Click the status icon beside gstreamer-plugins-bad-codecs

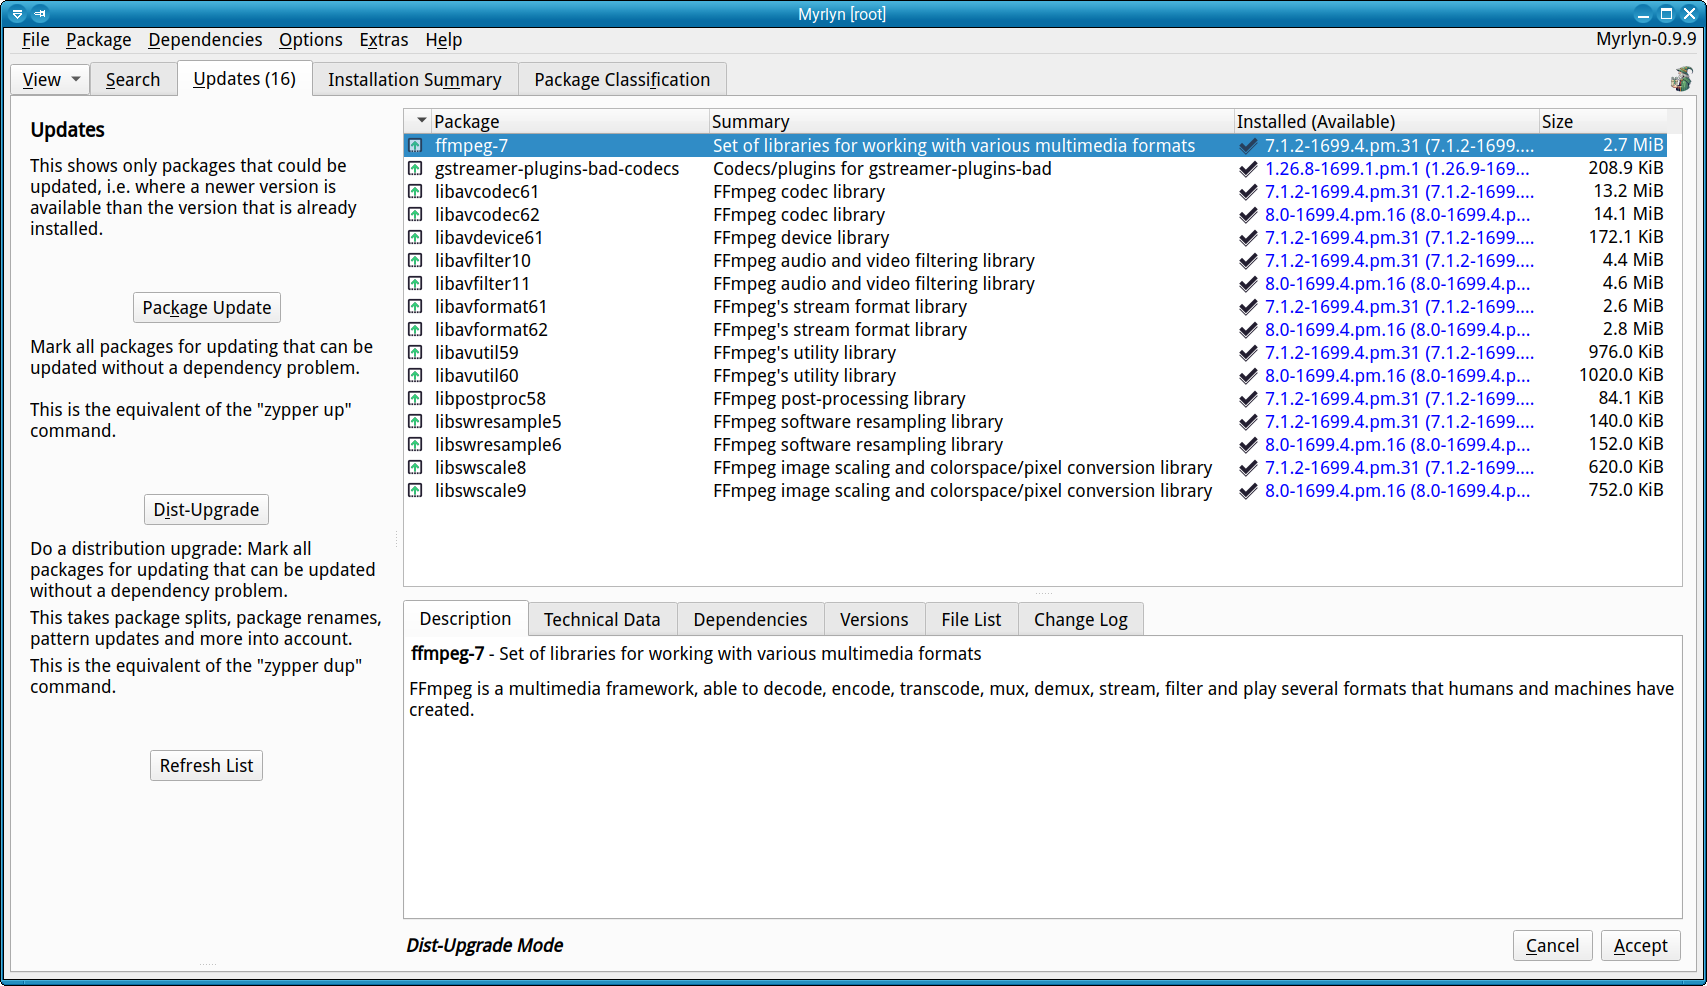click(x=415, y=169)
